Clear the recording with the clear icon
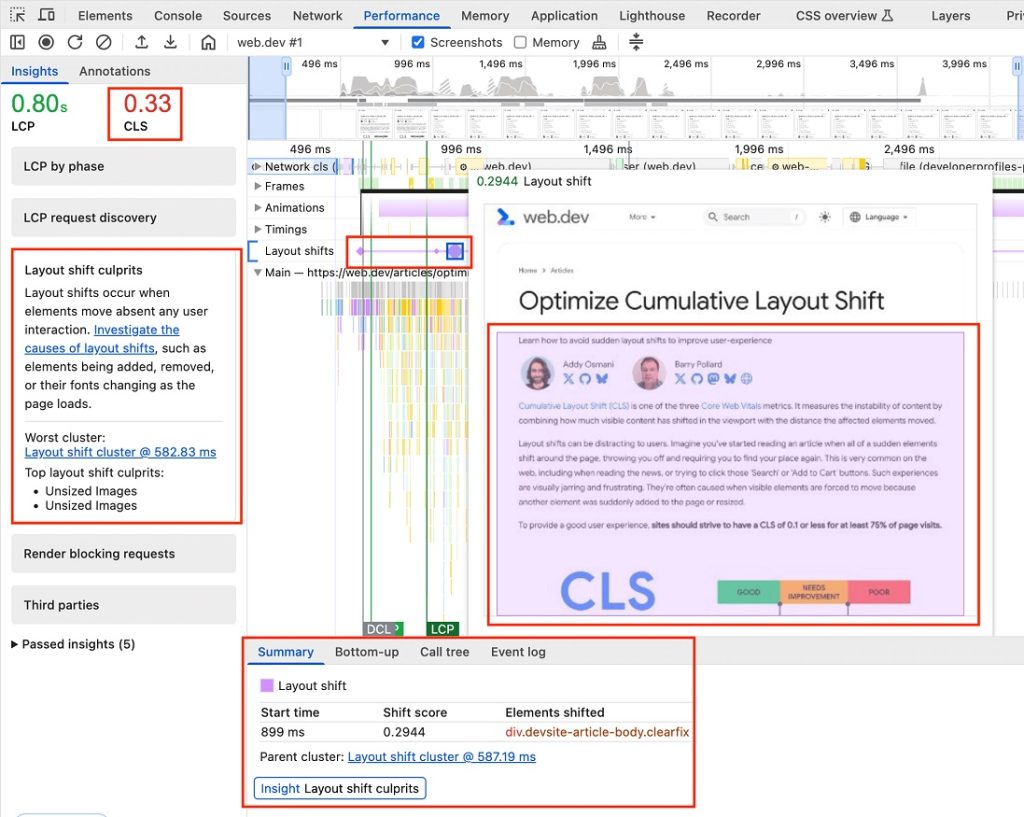Viewport: 1024px width, 817px height. (103, 42)
